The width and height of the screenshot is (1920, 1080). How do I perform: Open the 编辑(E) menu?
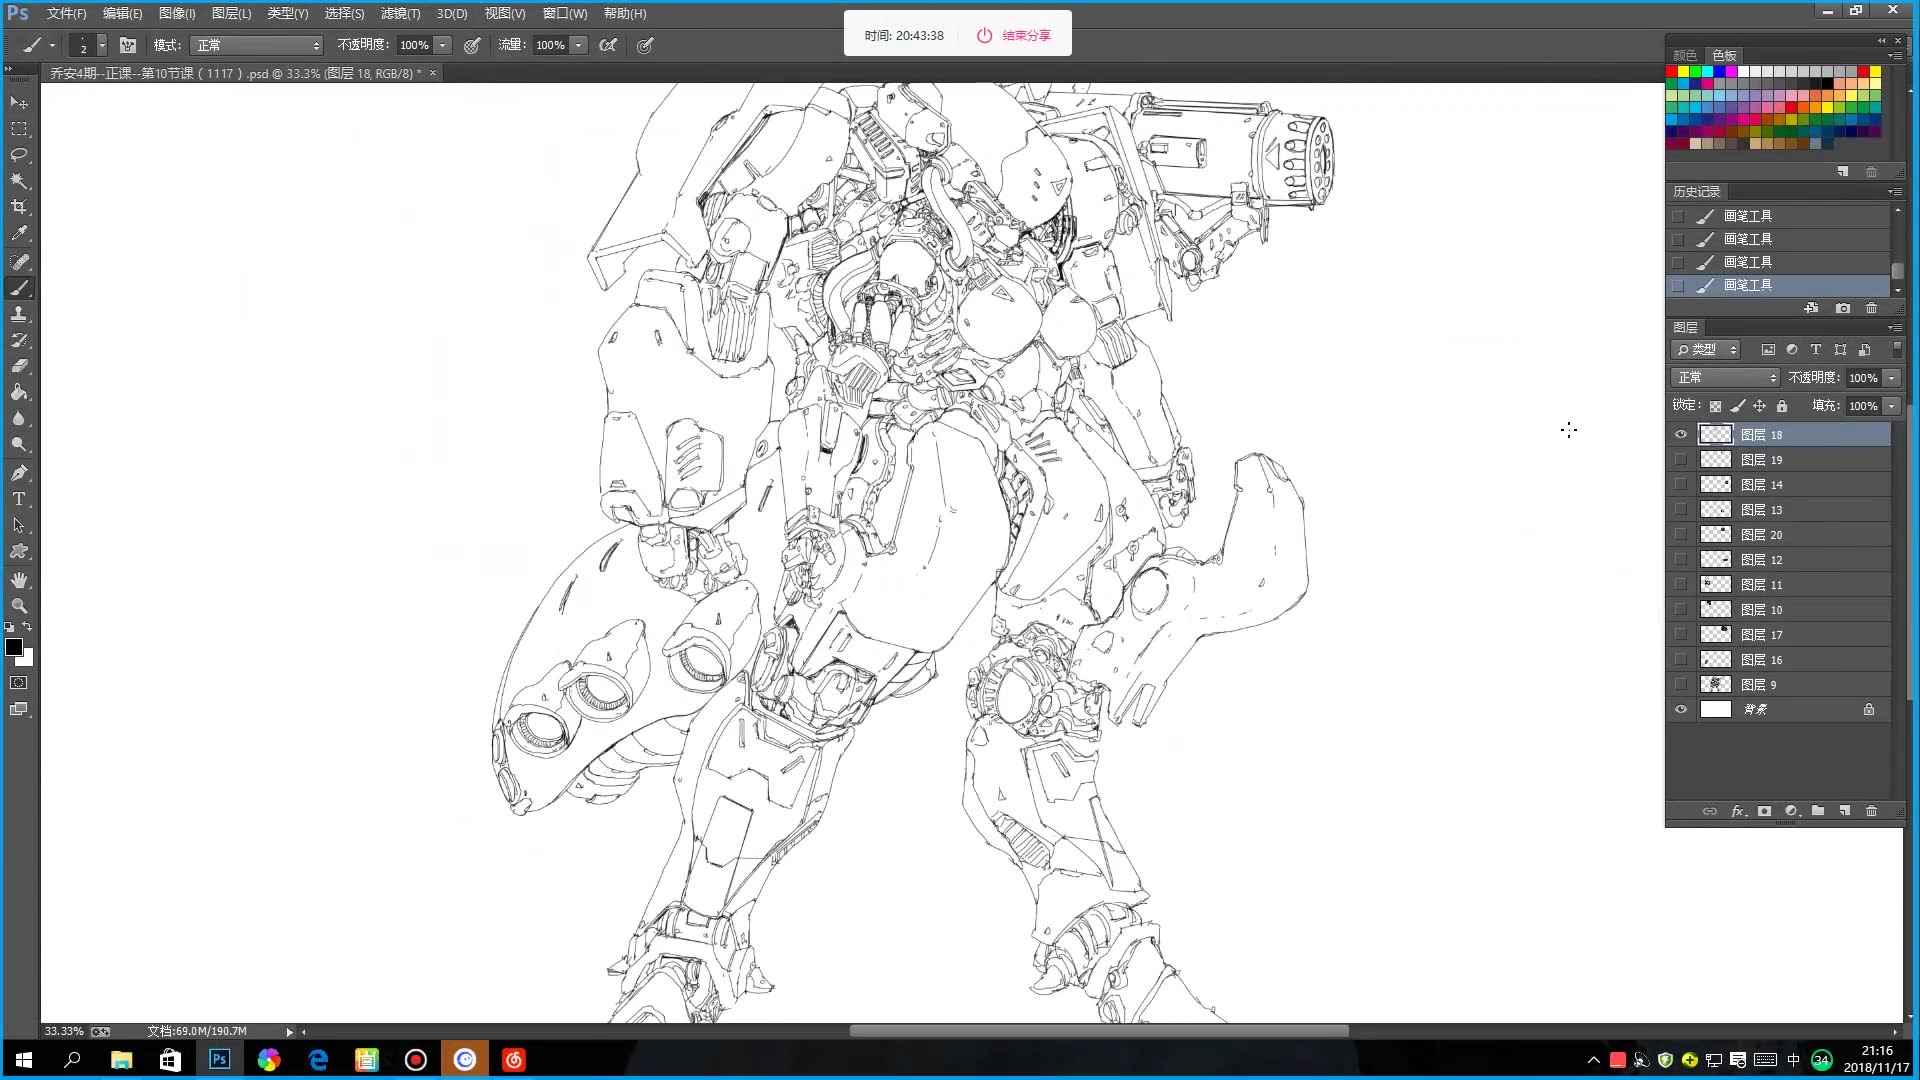point(123,13)
